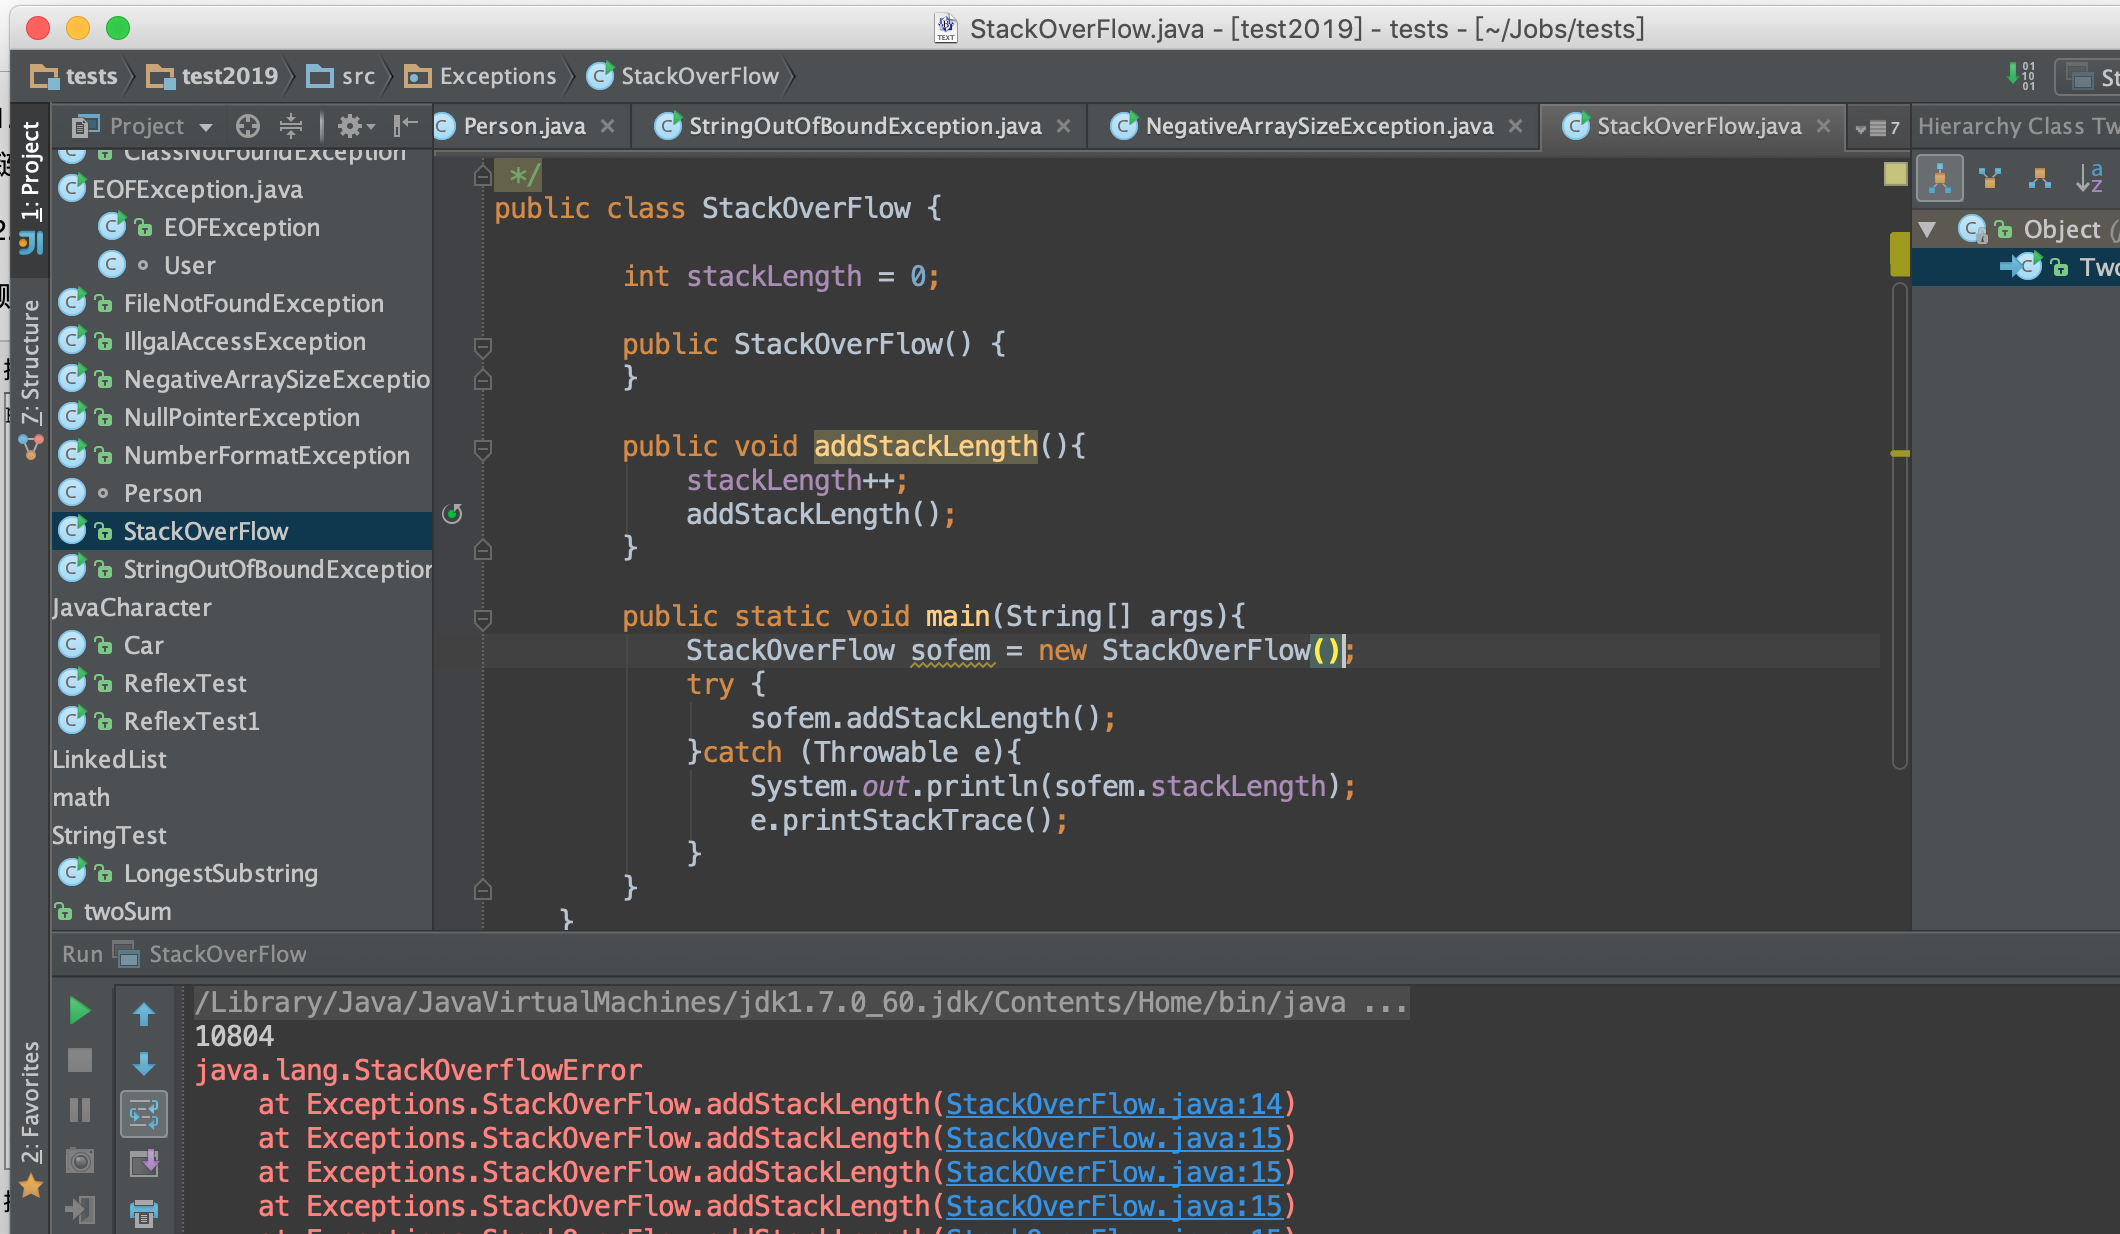Click the yellow inspection status square

[x=1895, y=174]
